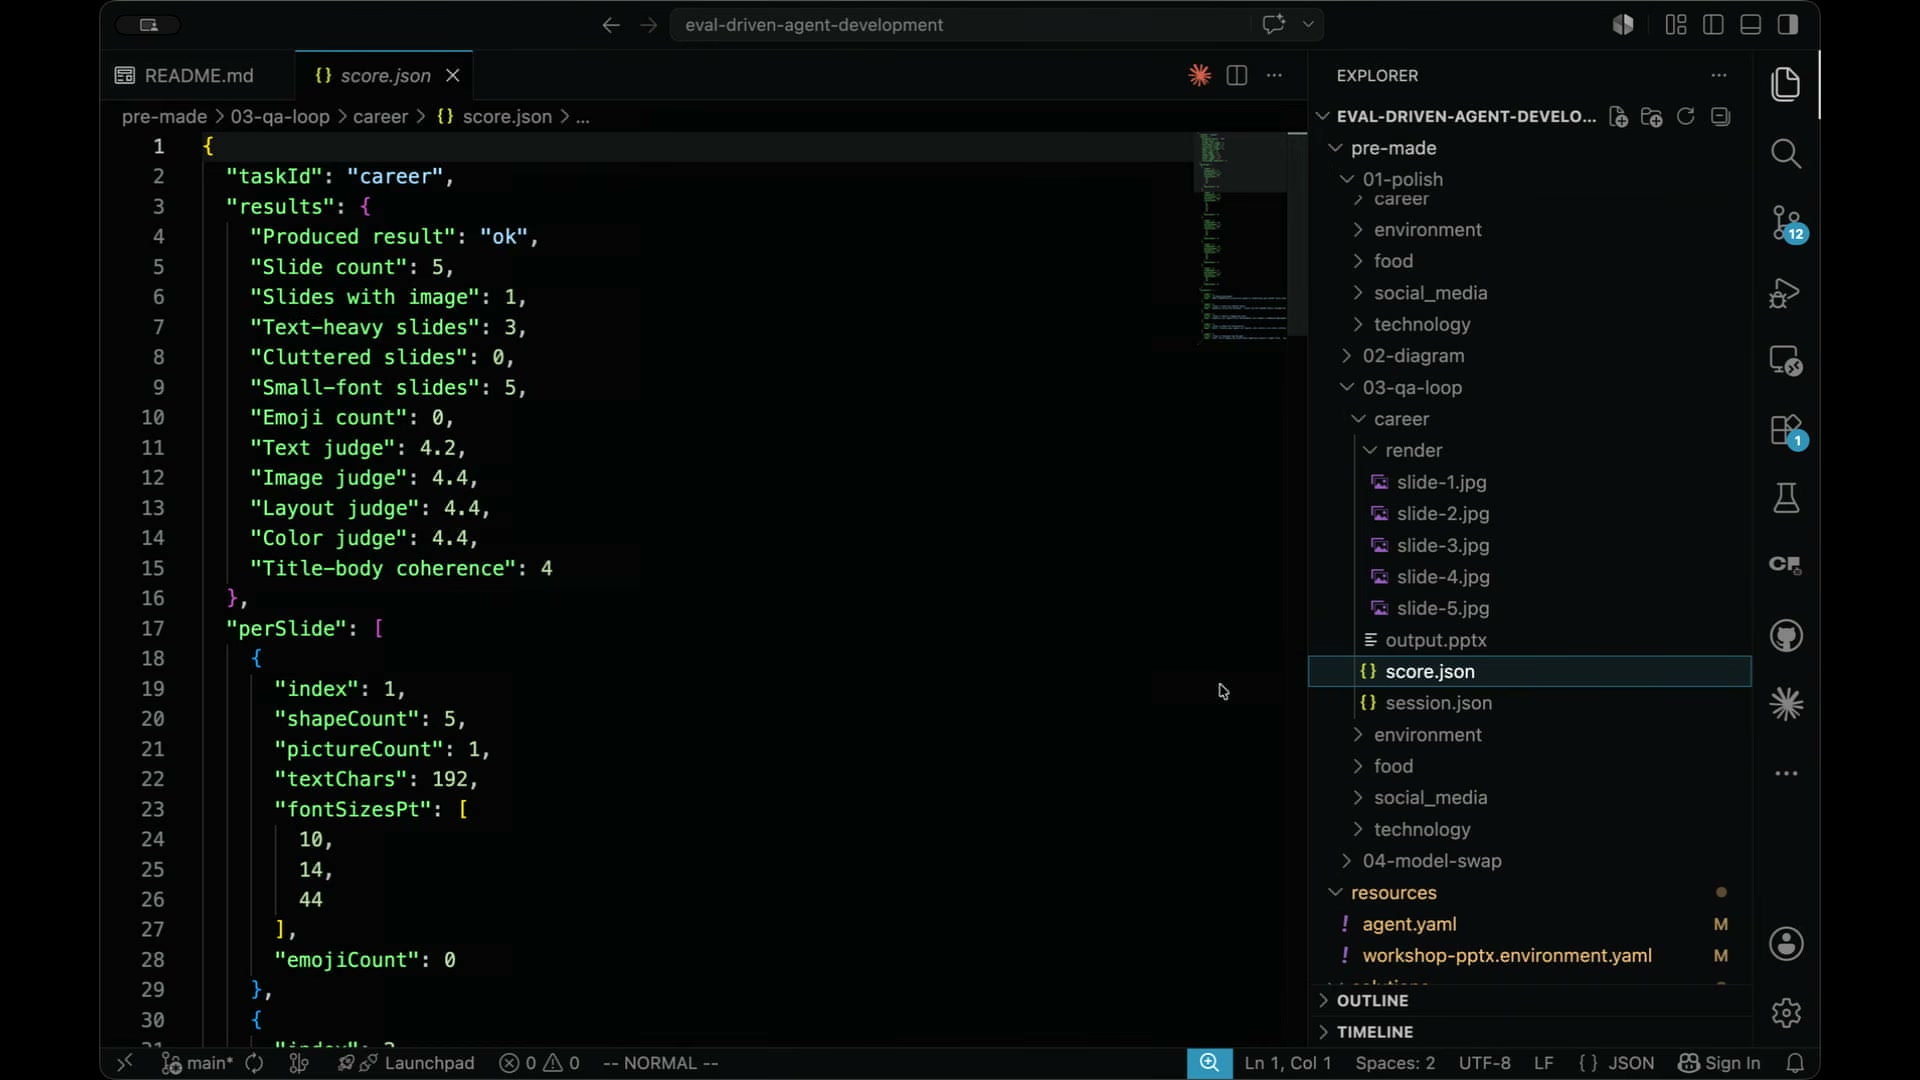
Task: Change the JSON language mode
Action: (1630, 1063)
